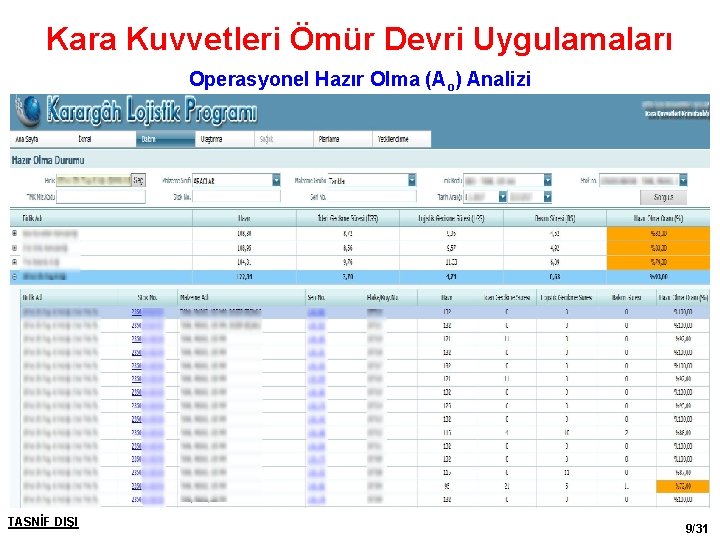Viewport: 720px width, 540px height.
Task: Expand the unit row with 9,76 idari gecikme
Action: (x=15, y=262)
